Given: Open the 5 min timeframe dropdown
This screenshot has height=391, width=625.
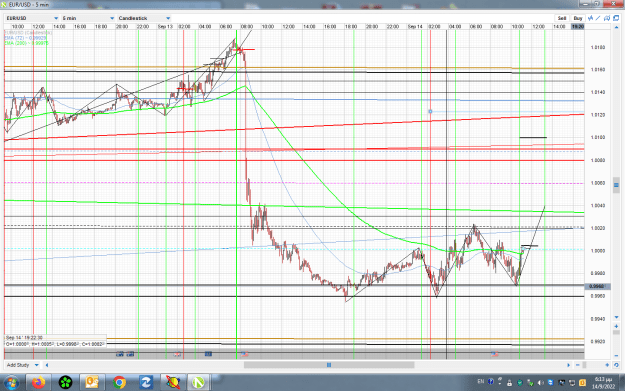Looking at the screenshot, I should [x=88, y=18].
